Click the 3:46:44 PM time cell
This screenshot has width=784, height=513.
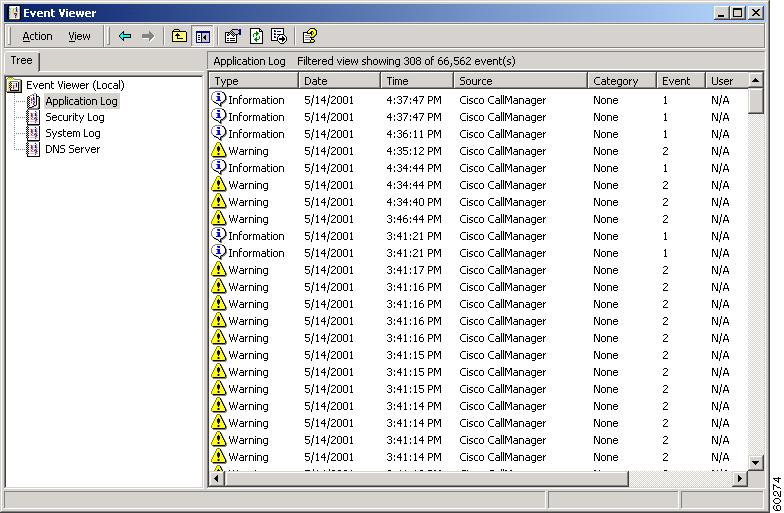point(414,219)
